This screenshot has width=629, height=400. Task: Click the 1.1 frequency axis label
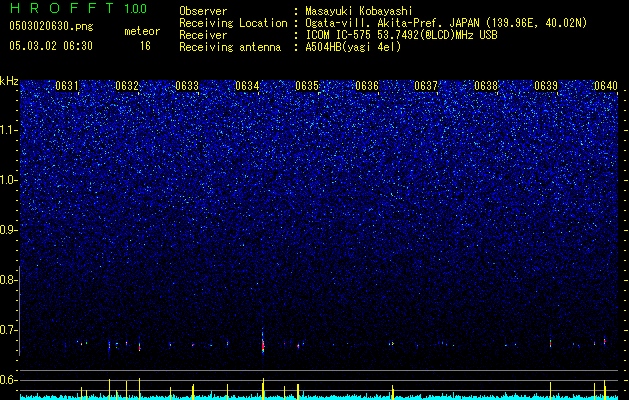[9, 130]
